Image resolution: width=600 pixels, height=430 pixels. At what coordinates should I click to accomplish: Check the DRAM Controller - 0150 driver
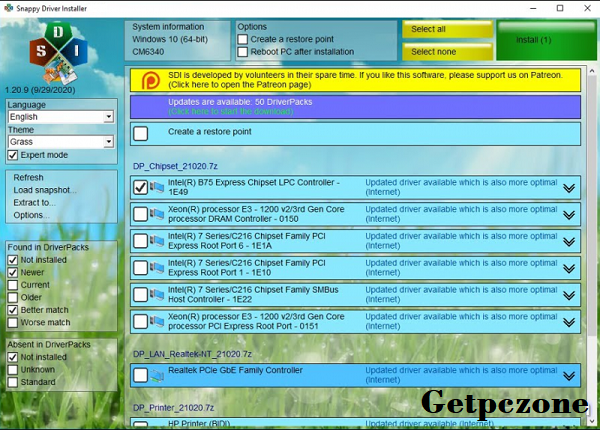[140, 214]
